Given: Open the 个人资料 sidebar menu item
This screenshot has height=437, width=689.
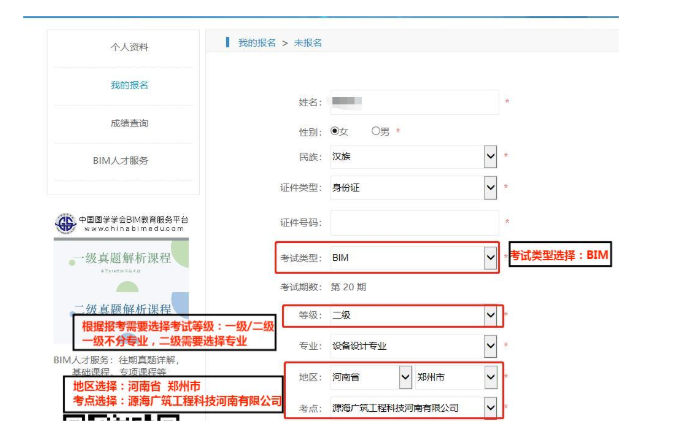Looking at the screenshot, I should point(129,47).
